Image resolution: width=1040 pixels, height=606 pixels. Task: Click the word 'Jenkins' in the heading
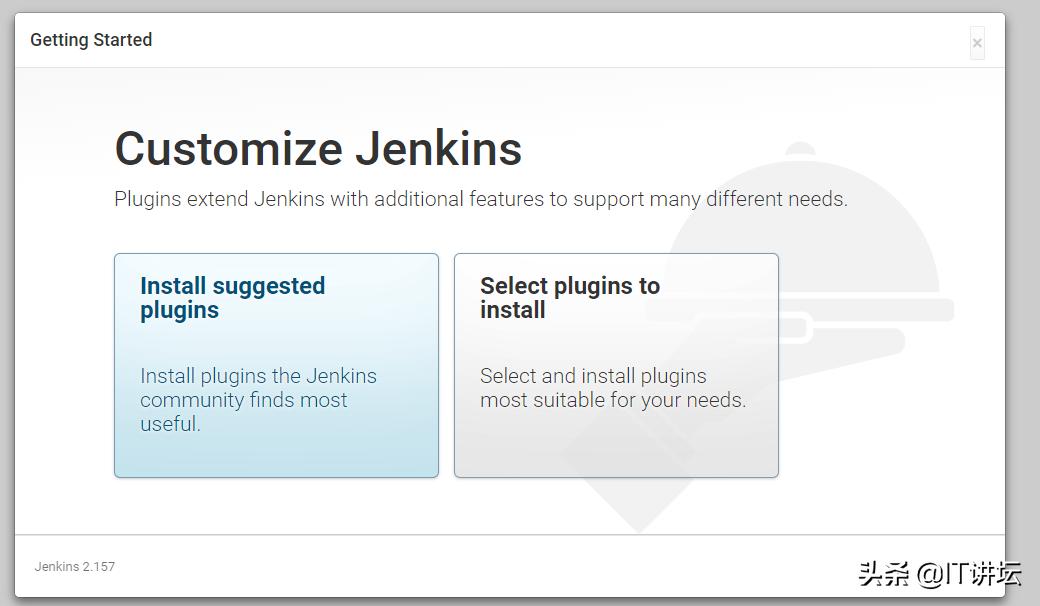click(438, 149)
